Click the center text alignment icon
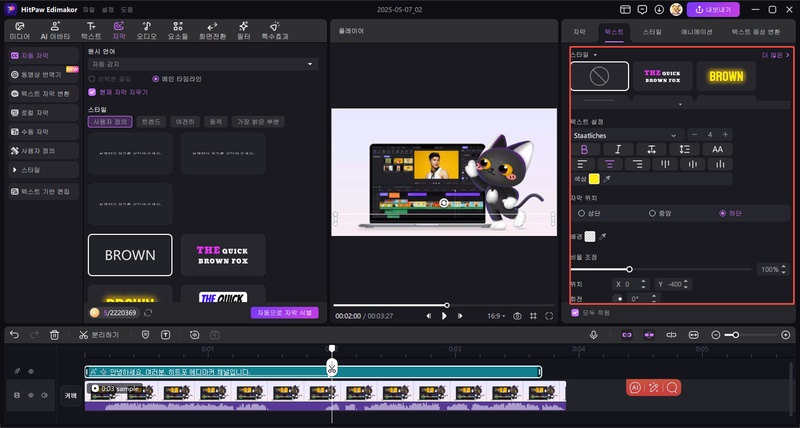This screenshot has height=428, width=800. pyautogui.click(x=609, y=164)
